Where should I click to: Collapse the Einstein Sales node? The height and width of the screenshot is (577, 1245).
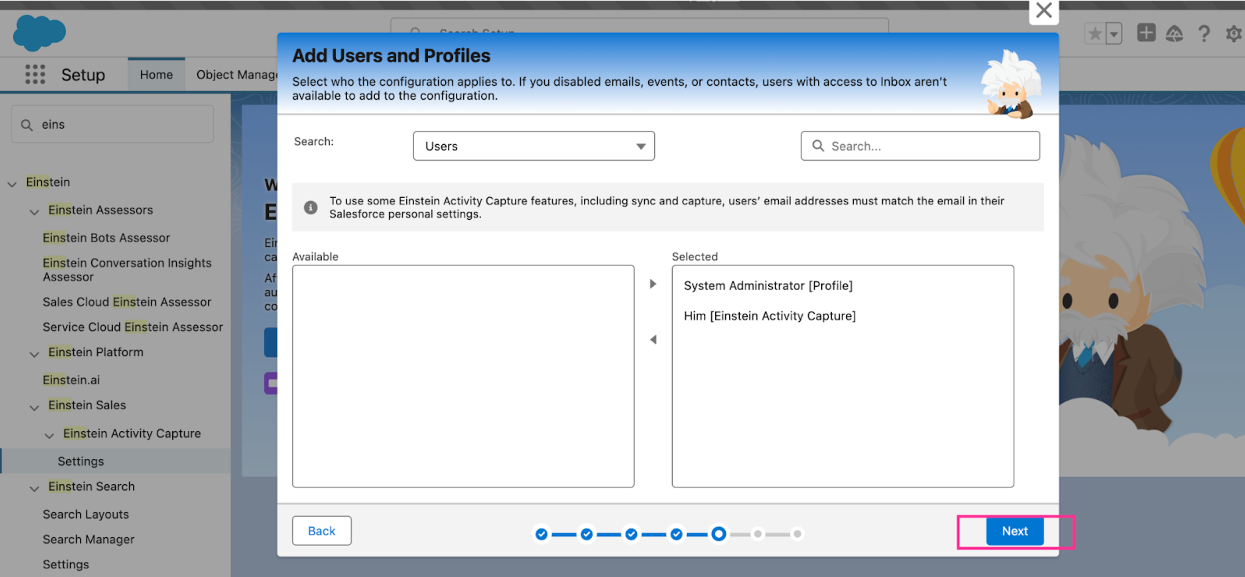tap(34, 406)
